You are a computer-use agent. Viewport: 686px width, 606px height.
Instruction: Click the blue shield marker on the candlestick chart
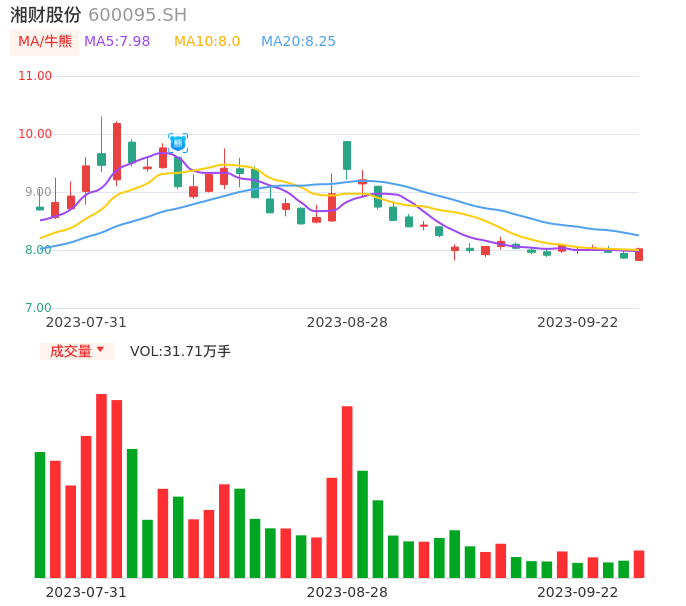click(178, 143)
